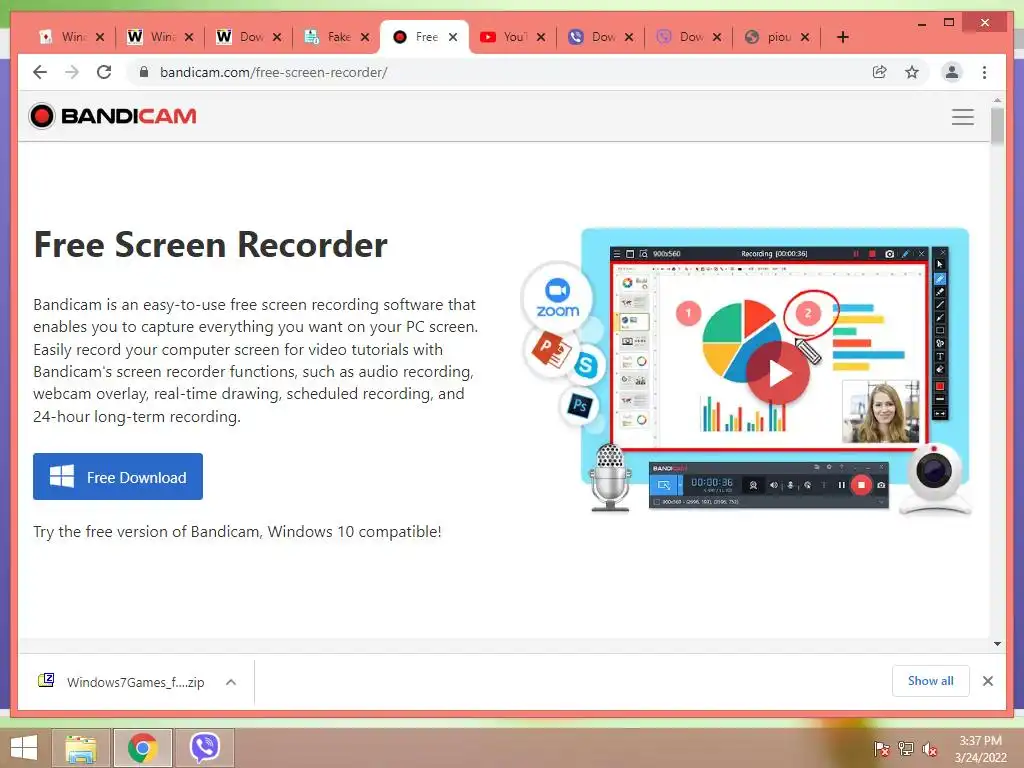Open the Chrome profile avatar
1024x768 pixels.
[952, 72]
